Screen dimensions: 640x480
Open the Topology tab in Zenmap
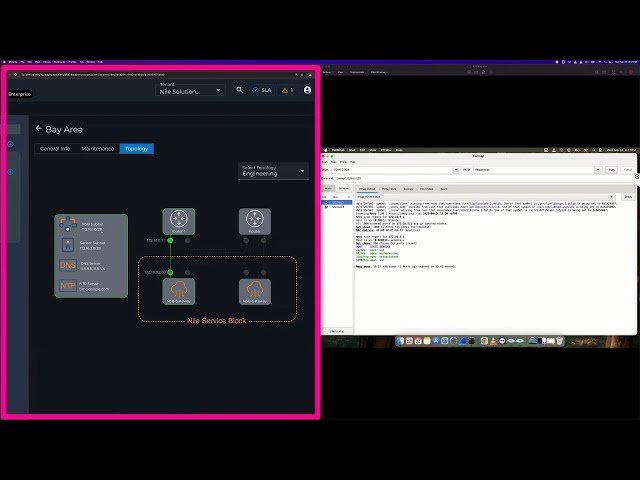(408, 189)
